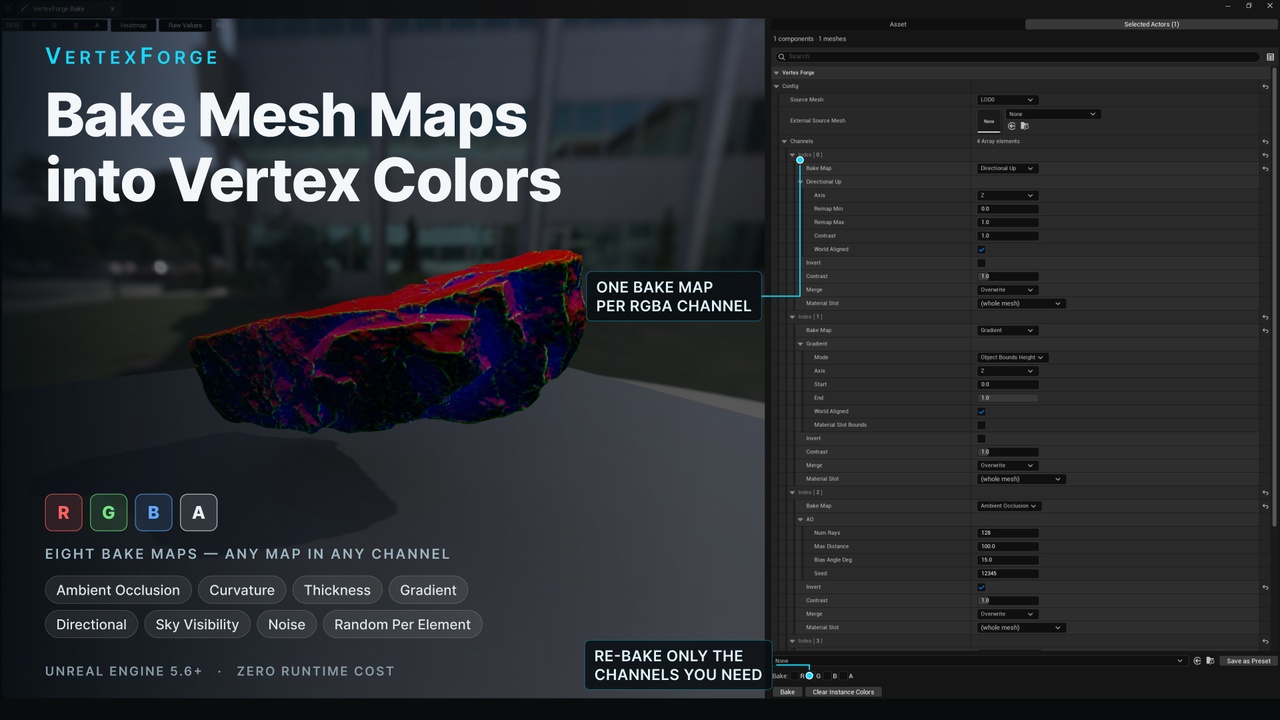Image resolution: width=1280 pixels, height=720 pixels.
Task: Switch to Selected Actors (1) tab
Action: click(1151, 24)
